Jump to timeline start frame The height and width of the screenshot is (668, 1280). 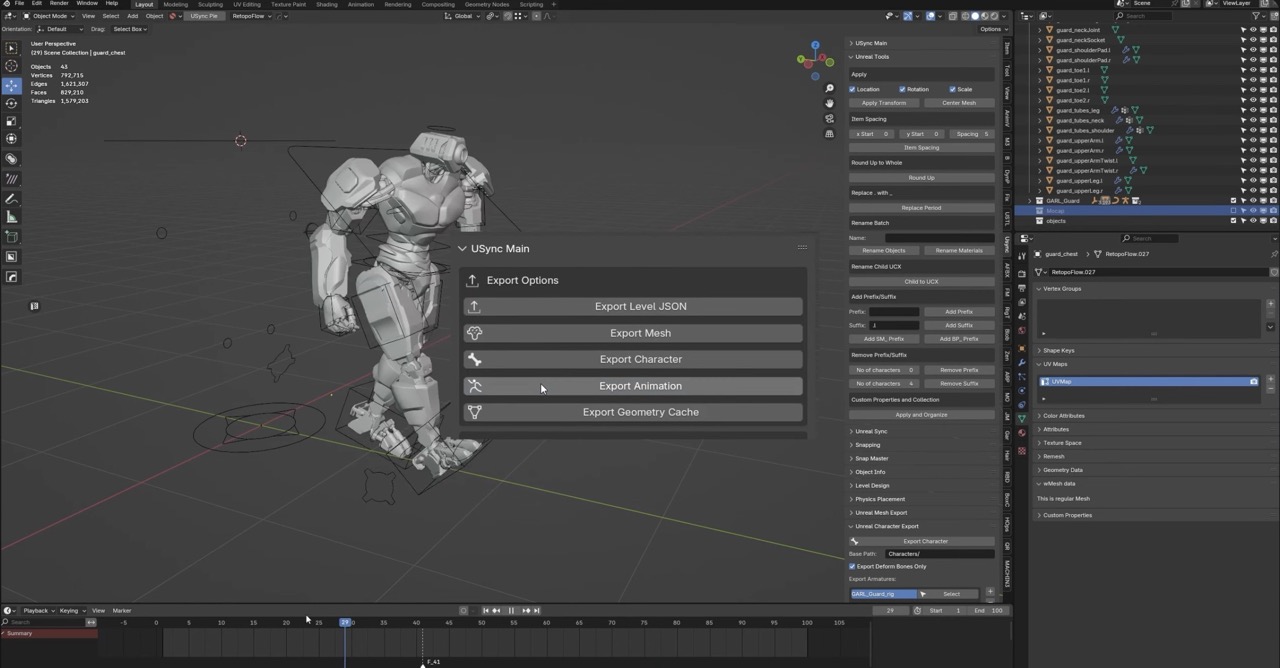(486, 610)
